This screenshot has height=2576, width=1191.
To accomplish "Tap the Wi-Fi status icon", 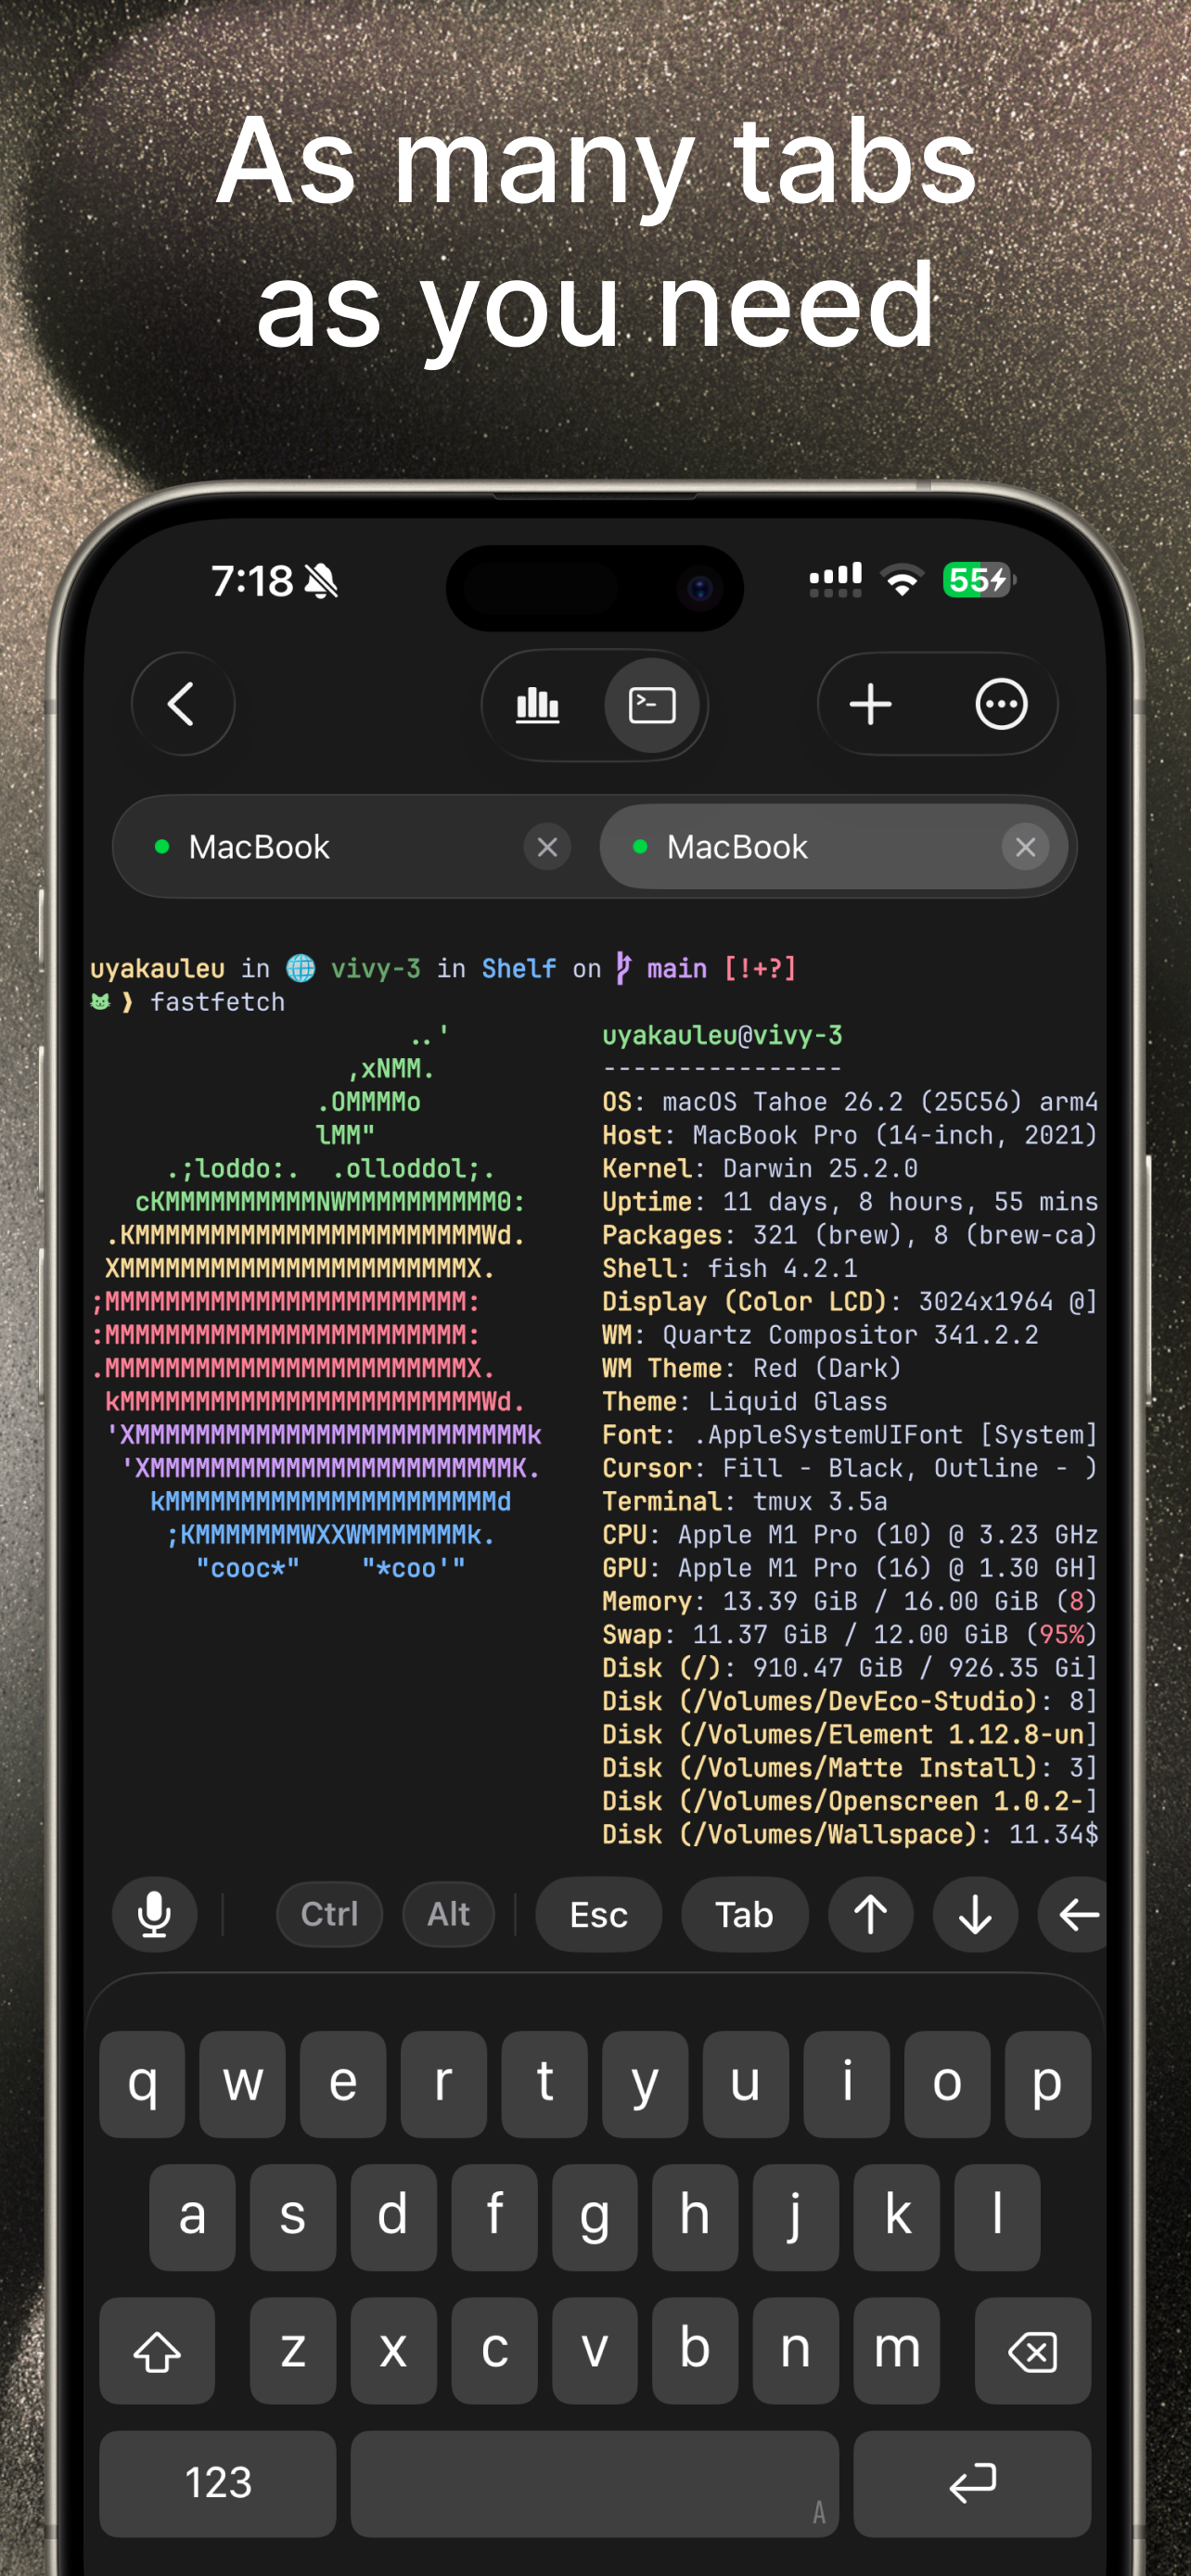I will pyautogui.click(x=902, y=580).
